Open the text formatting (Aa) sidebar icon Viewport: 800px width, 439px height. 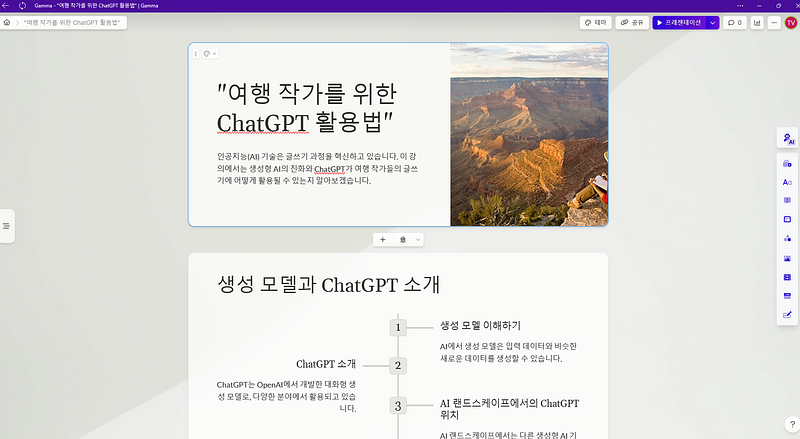click(x=787, y=182)
